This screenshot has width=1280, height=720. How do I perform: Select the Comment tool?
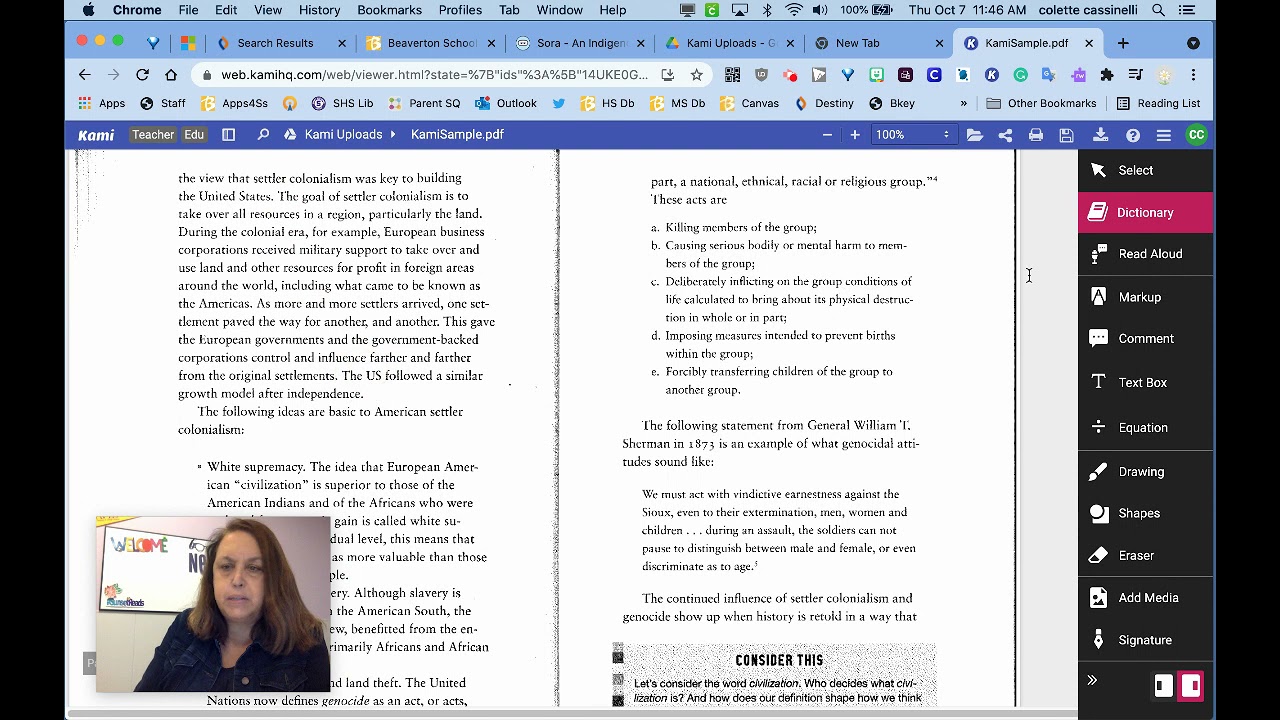(x=1145, y=339)
